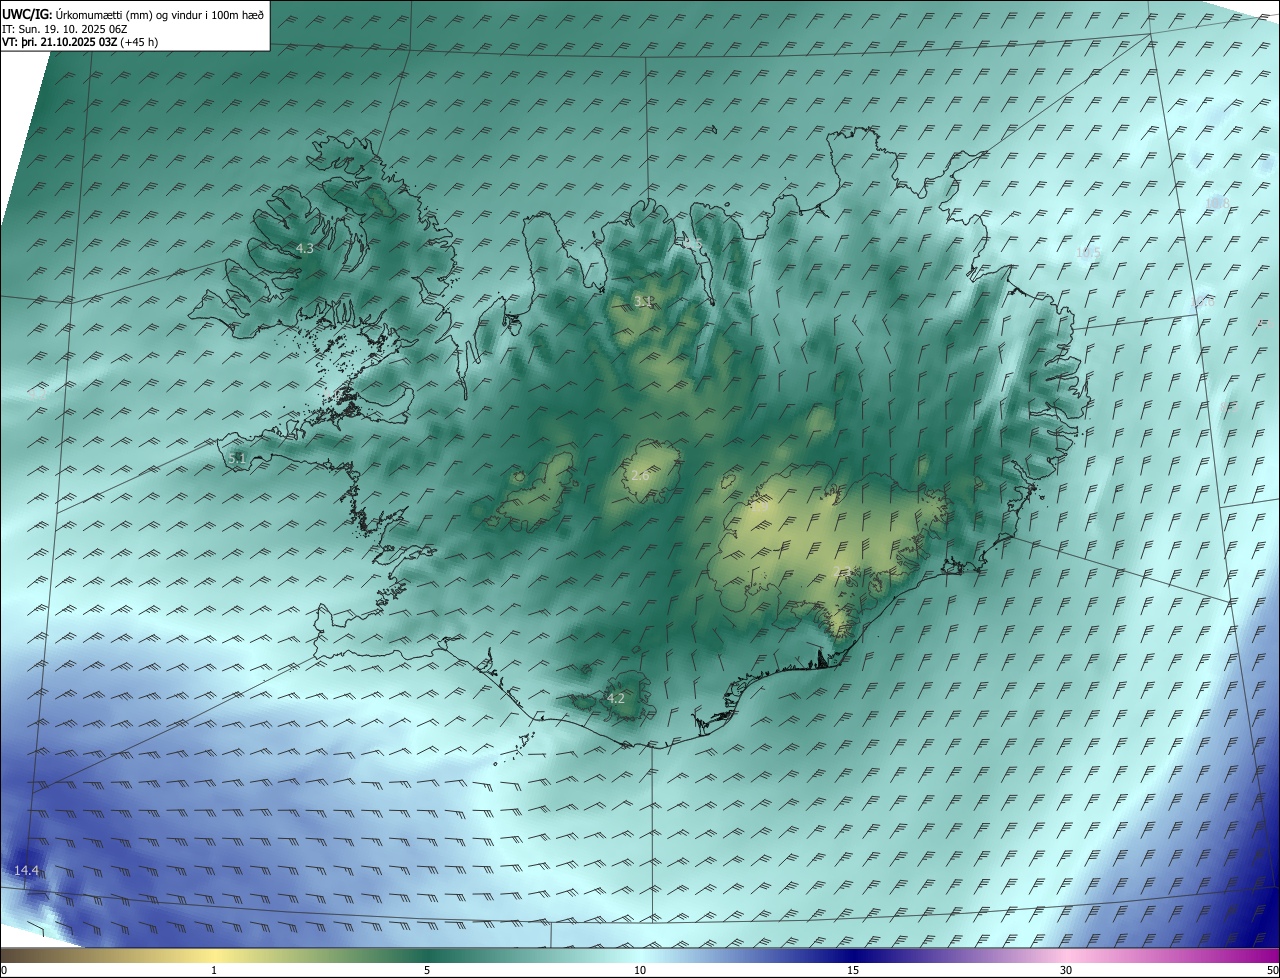The width and height of the screenshot is (1280, 978).
Task: Click the '10' tick on the color scale
Action: click(x=640, y=970)
